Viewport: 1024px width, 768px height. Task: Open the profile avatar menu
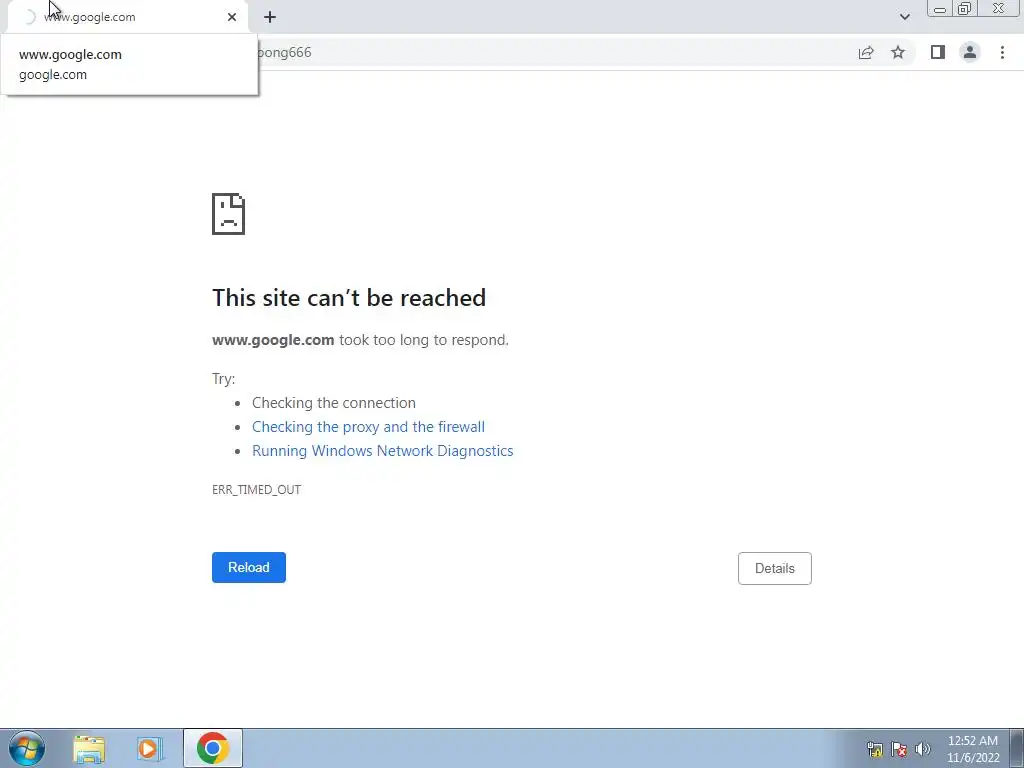pos(970,52)
